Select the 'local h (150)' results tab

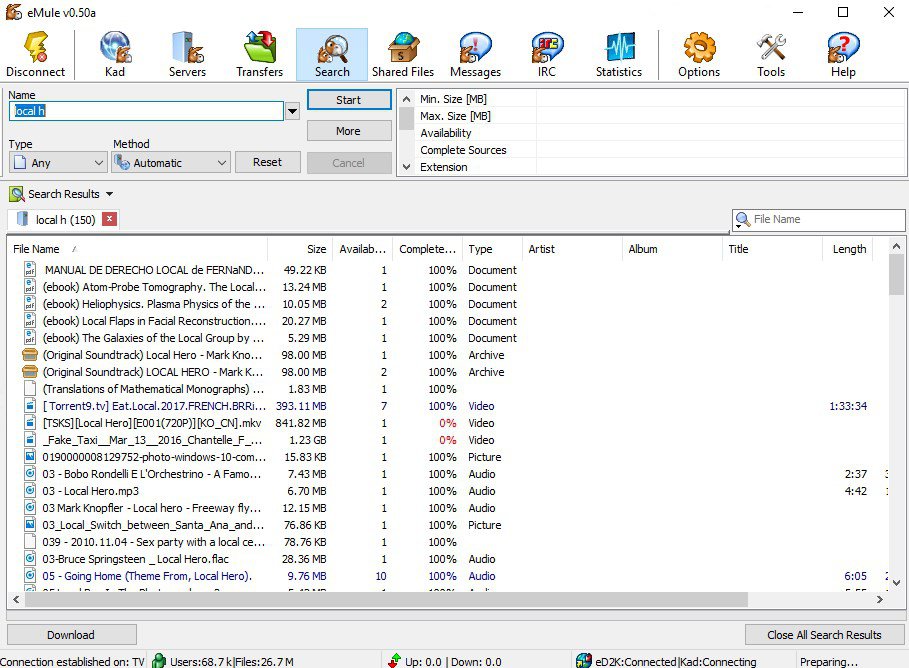65,219
